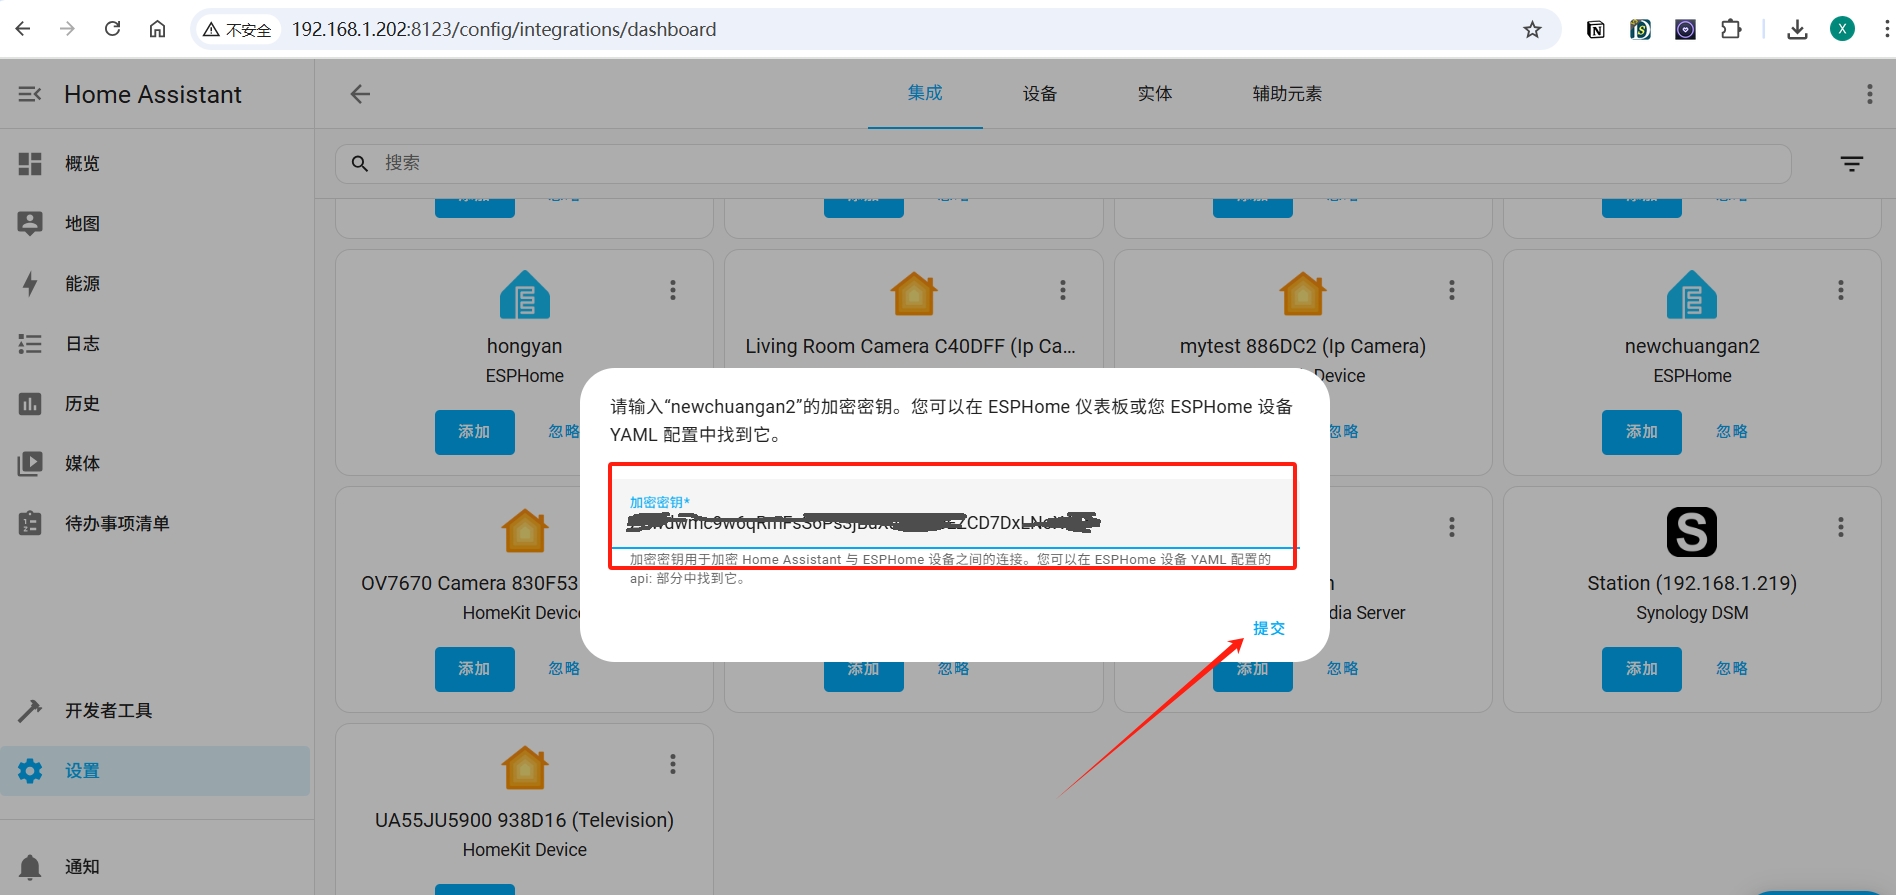Click the hongyan ESPHome icon
Screen dimensions: 1896x895
pos(525,294)
